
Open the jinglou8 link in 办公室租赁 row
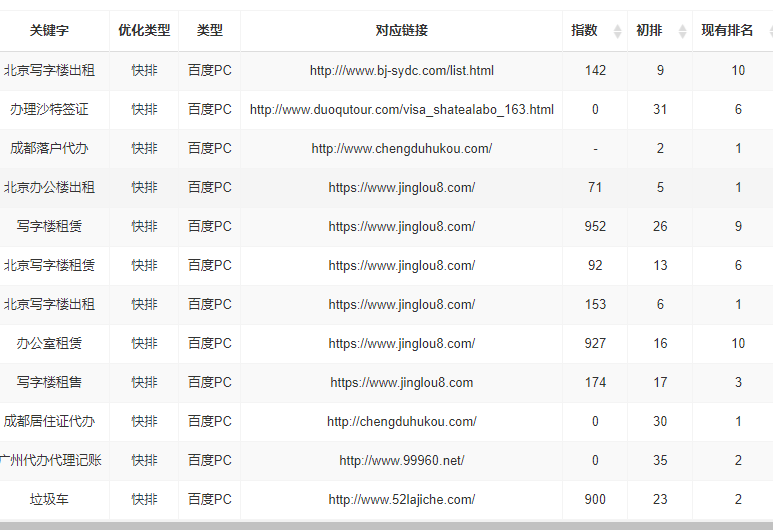click(401, 344)
